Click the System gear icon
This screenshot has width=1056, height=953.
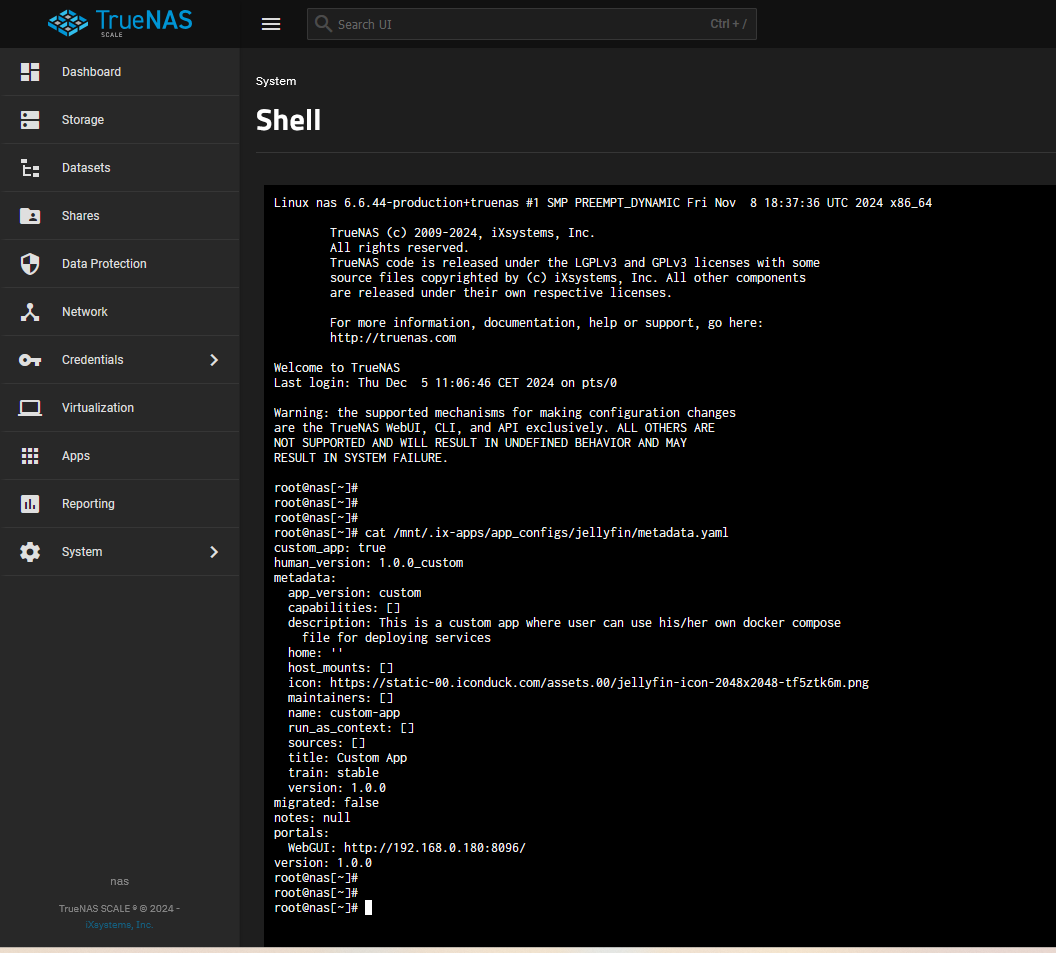click(x=30, y=552)
